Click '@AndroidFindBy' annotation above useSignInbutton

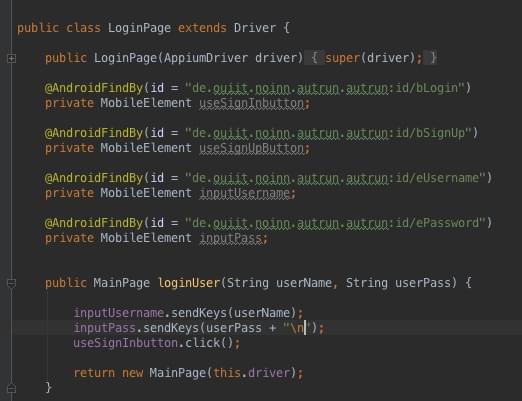94,88
